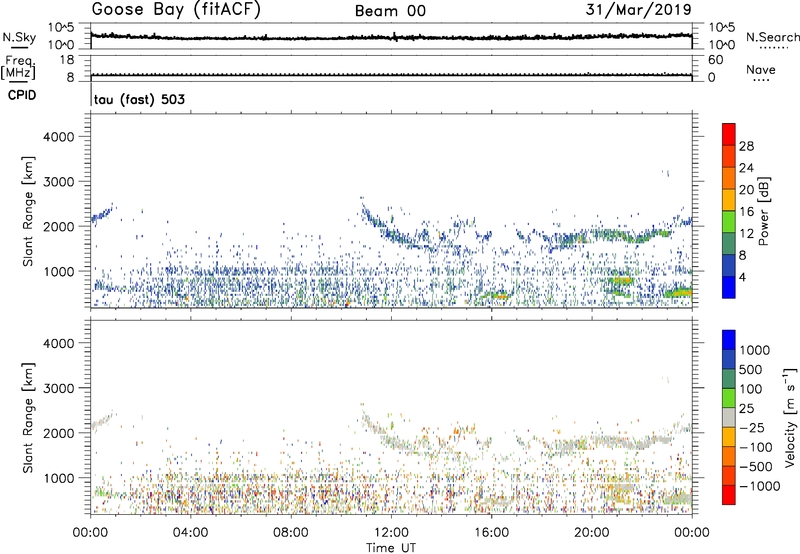Click the 'Slant Range [km]' label of the power panel
Screen dimensions: 800x554
click(x=28, y=211)
